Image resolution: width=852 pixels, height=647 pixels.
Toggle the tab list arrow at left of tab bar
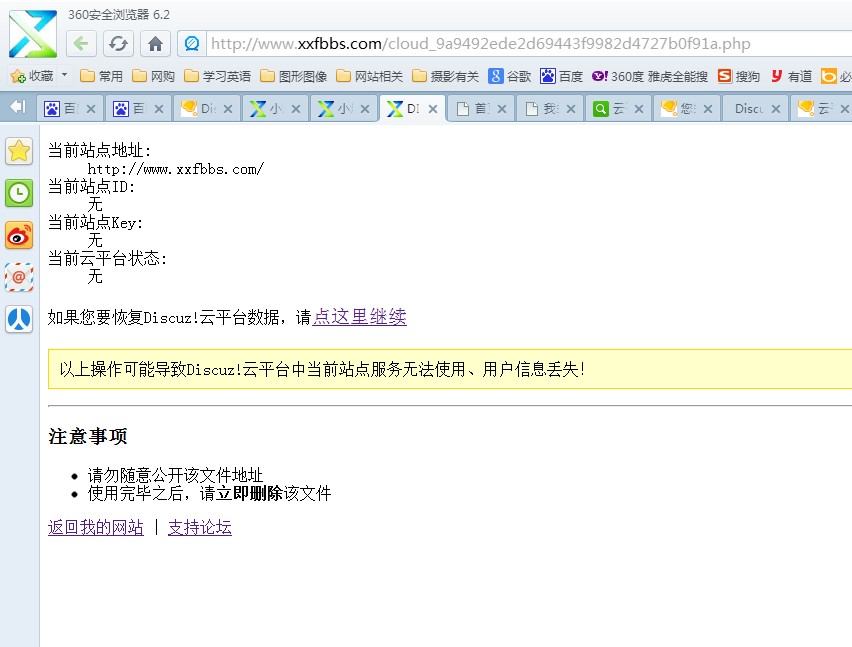[x=18, y=106]
